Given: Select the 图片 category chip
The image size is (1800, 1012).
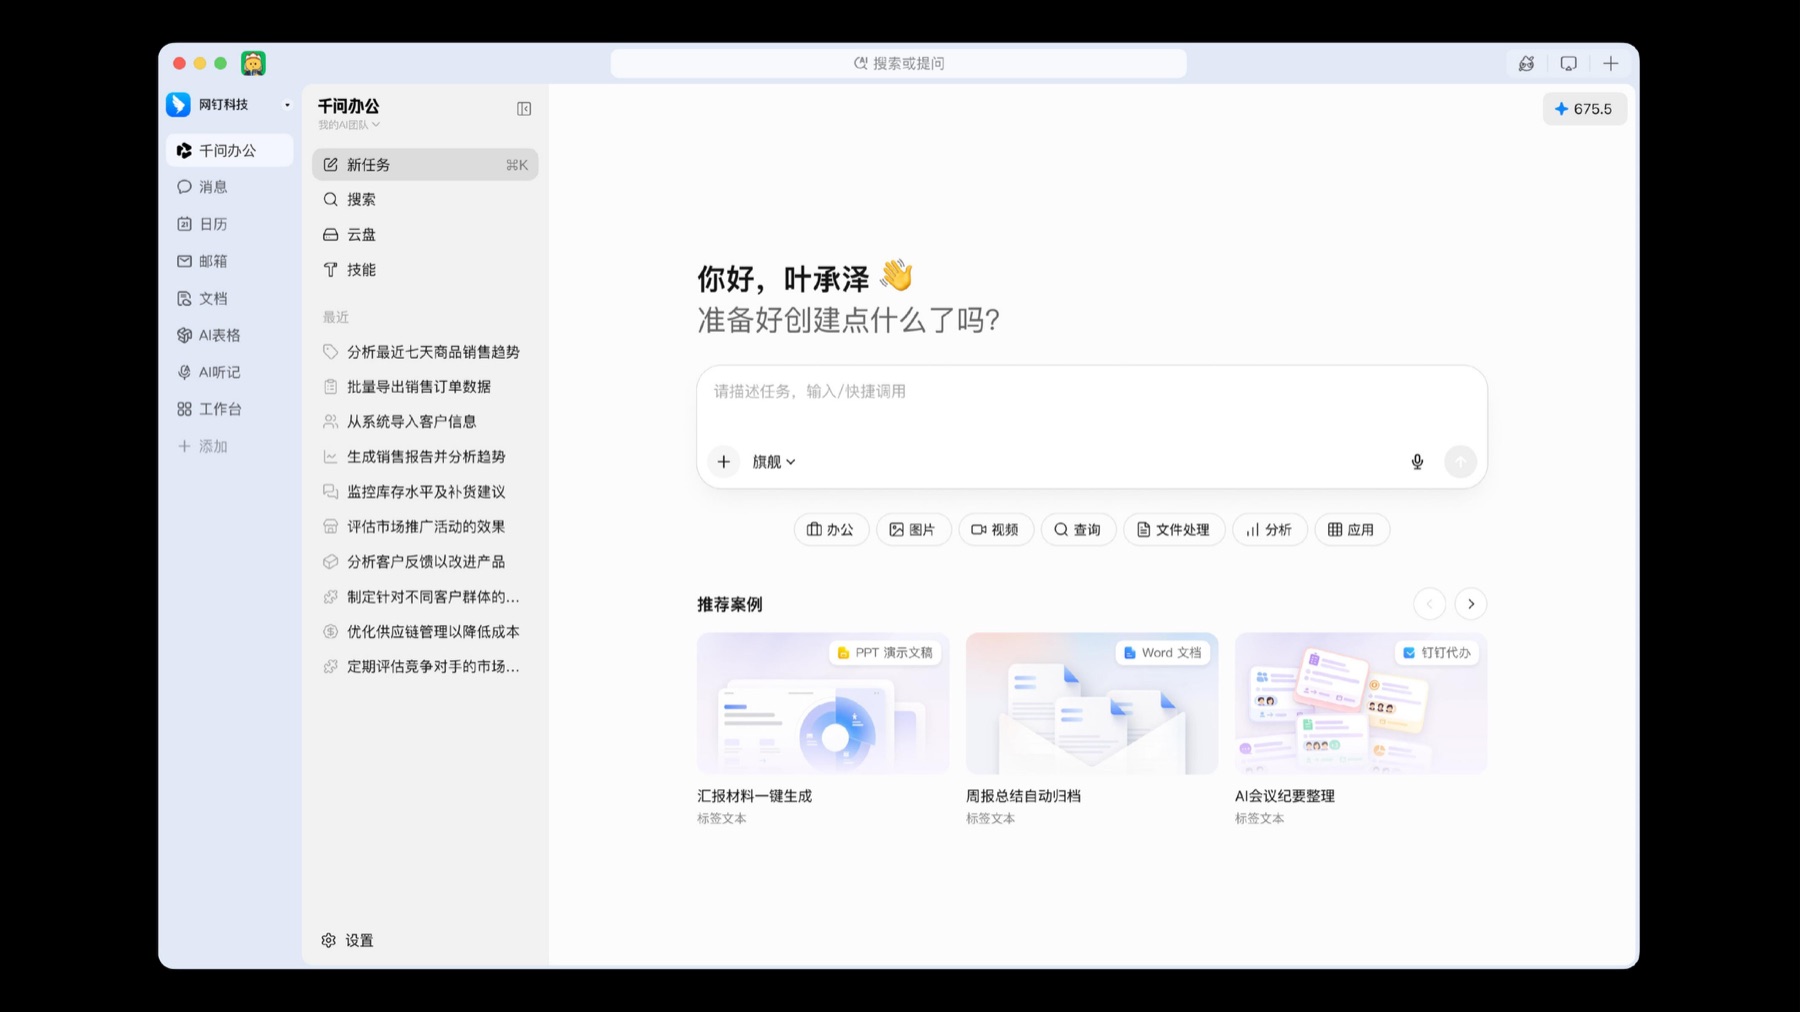Looking at the screenshot, I should pos(913,530).
